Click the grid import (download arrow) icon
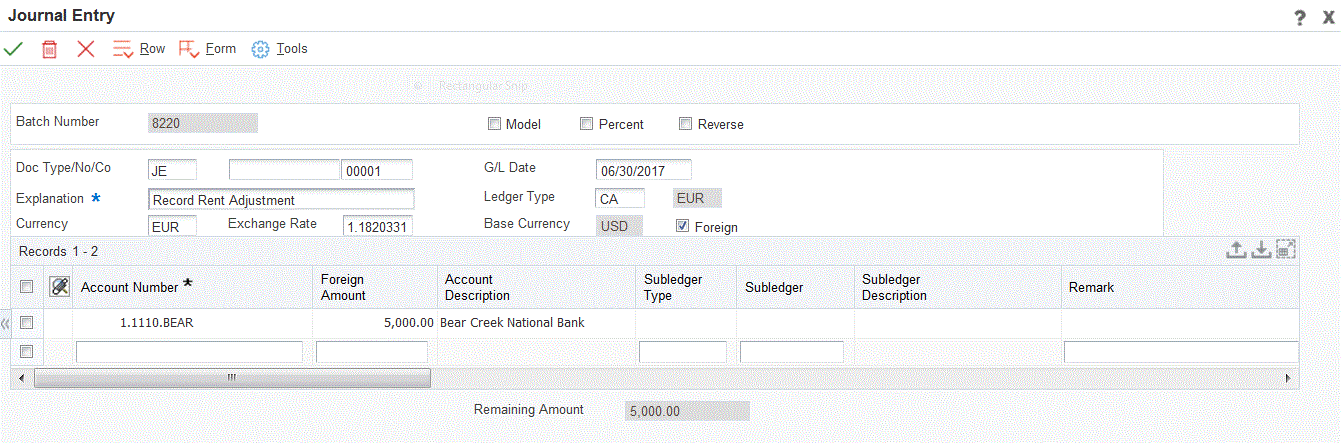The width and height of the screenshot is (1341, 443). tap(1262, 250)
